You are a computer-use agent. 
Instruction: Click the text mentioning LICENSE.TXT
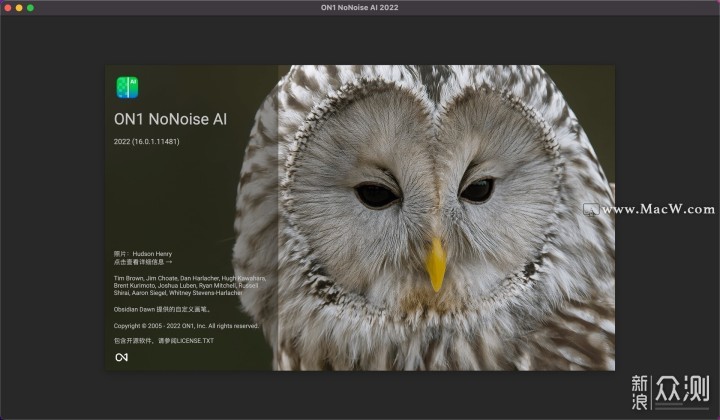pos(164,341)
